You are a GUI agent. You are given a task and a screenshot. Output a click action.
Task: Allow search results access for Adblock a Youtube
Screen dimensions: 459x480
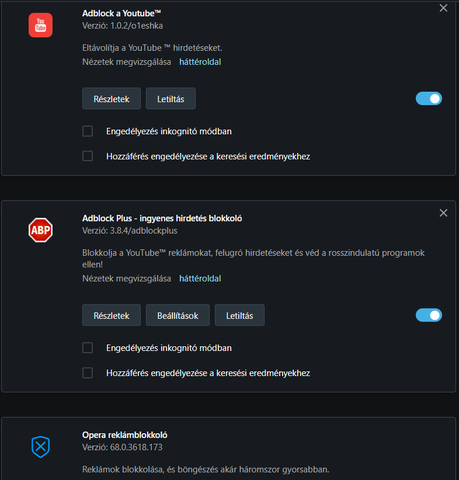(x=88, y=156)
